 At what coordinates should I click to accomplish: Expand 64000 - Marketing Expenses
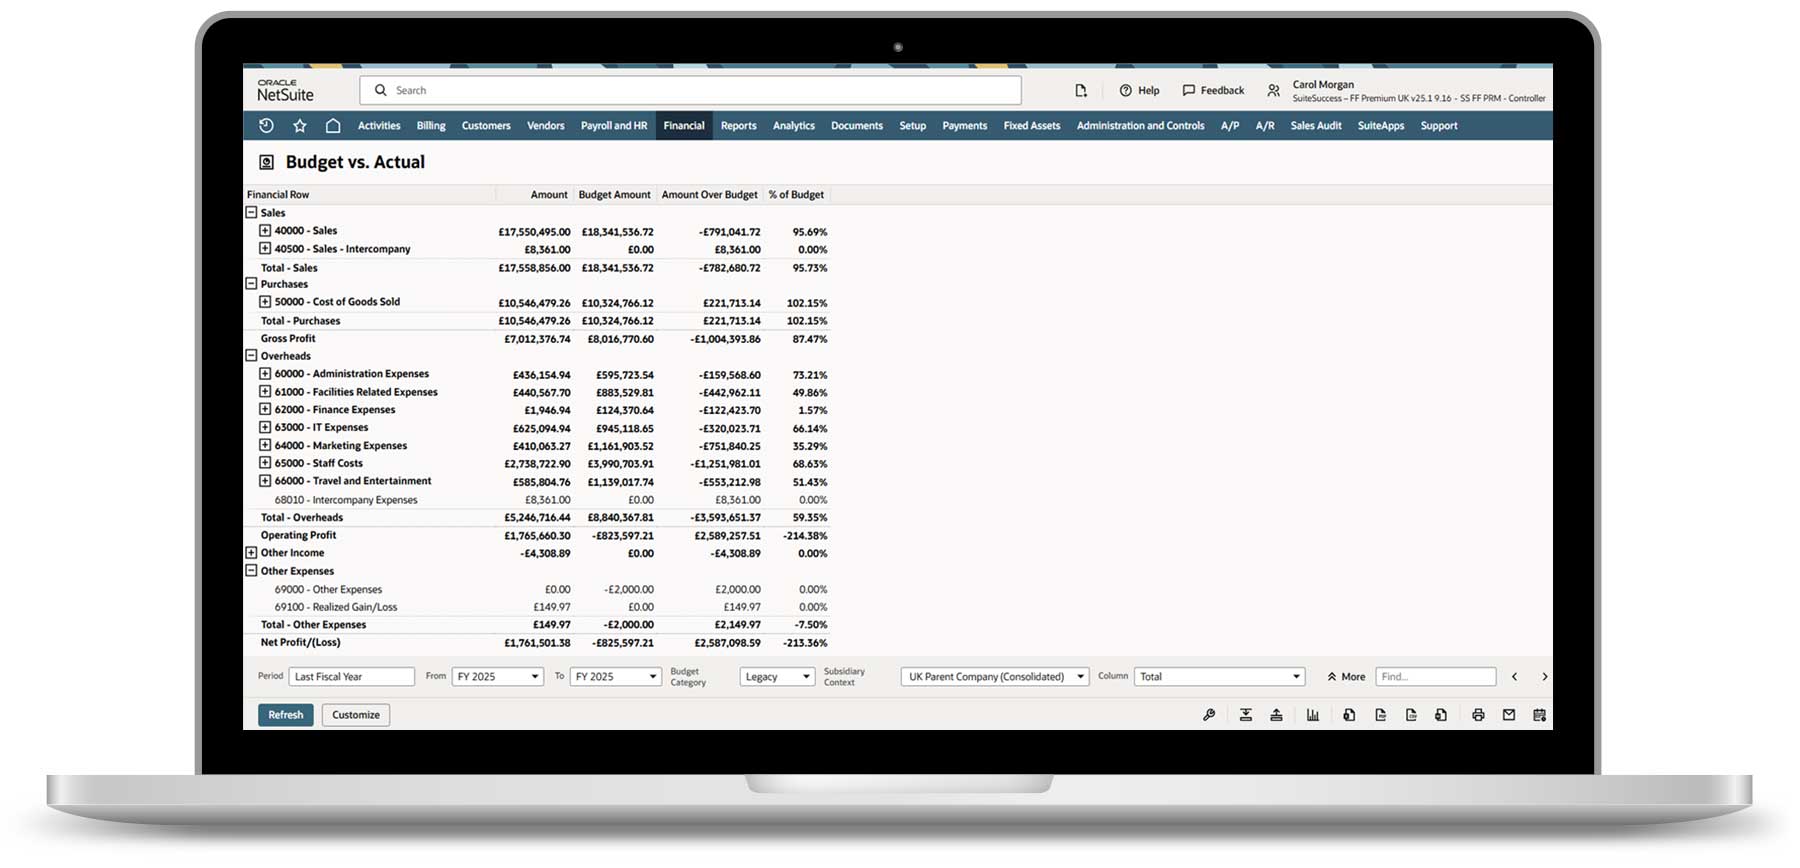coord(265,445)
